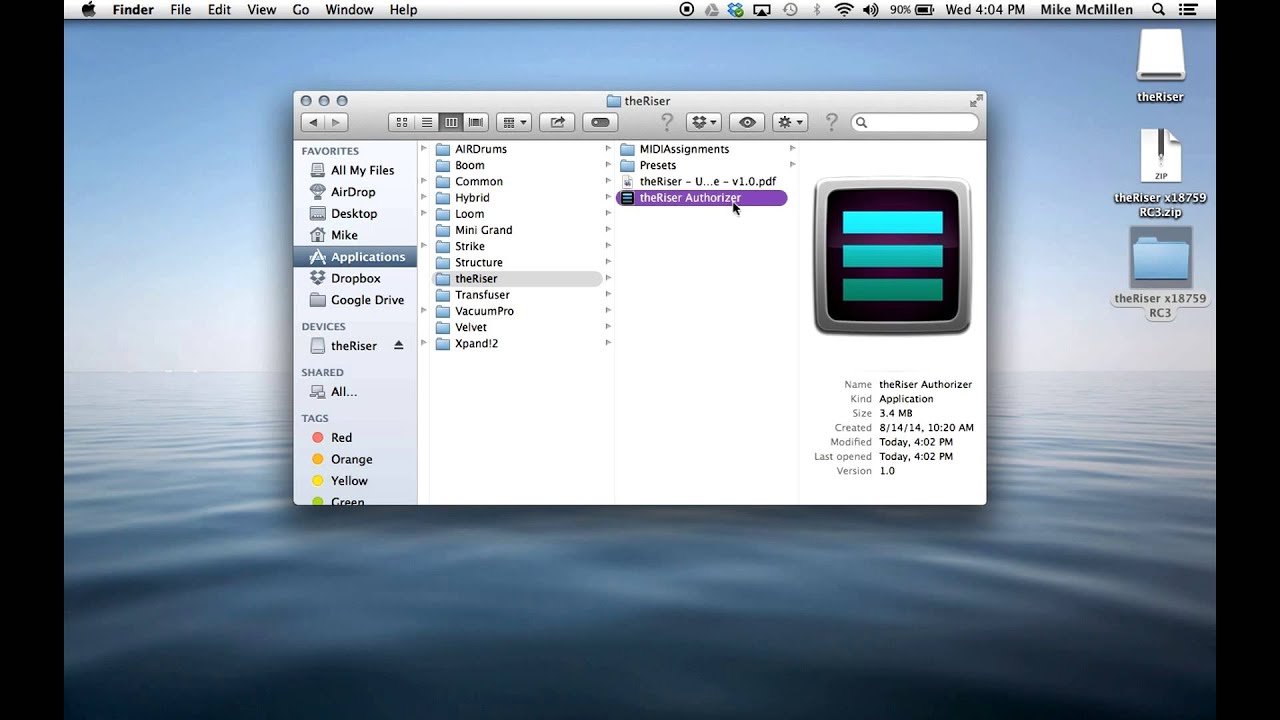Viewport: 1280px width, 720px height.
Task: Select theRiser disk on desktop
Action: (1160, 67)
